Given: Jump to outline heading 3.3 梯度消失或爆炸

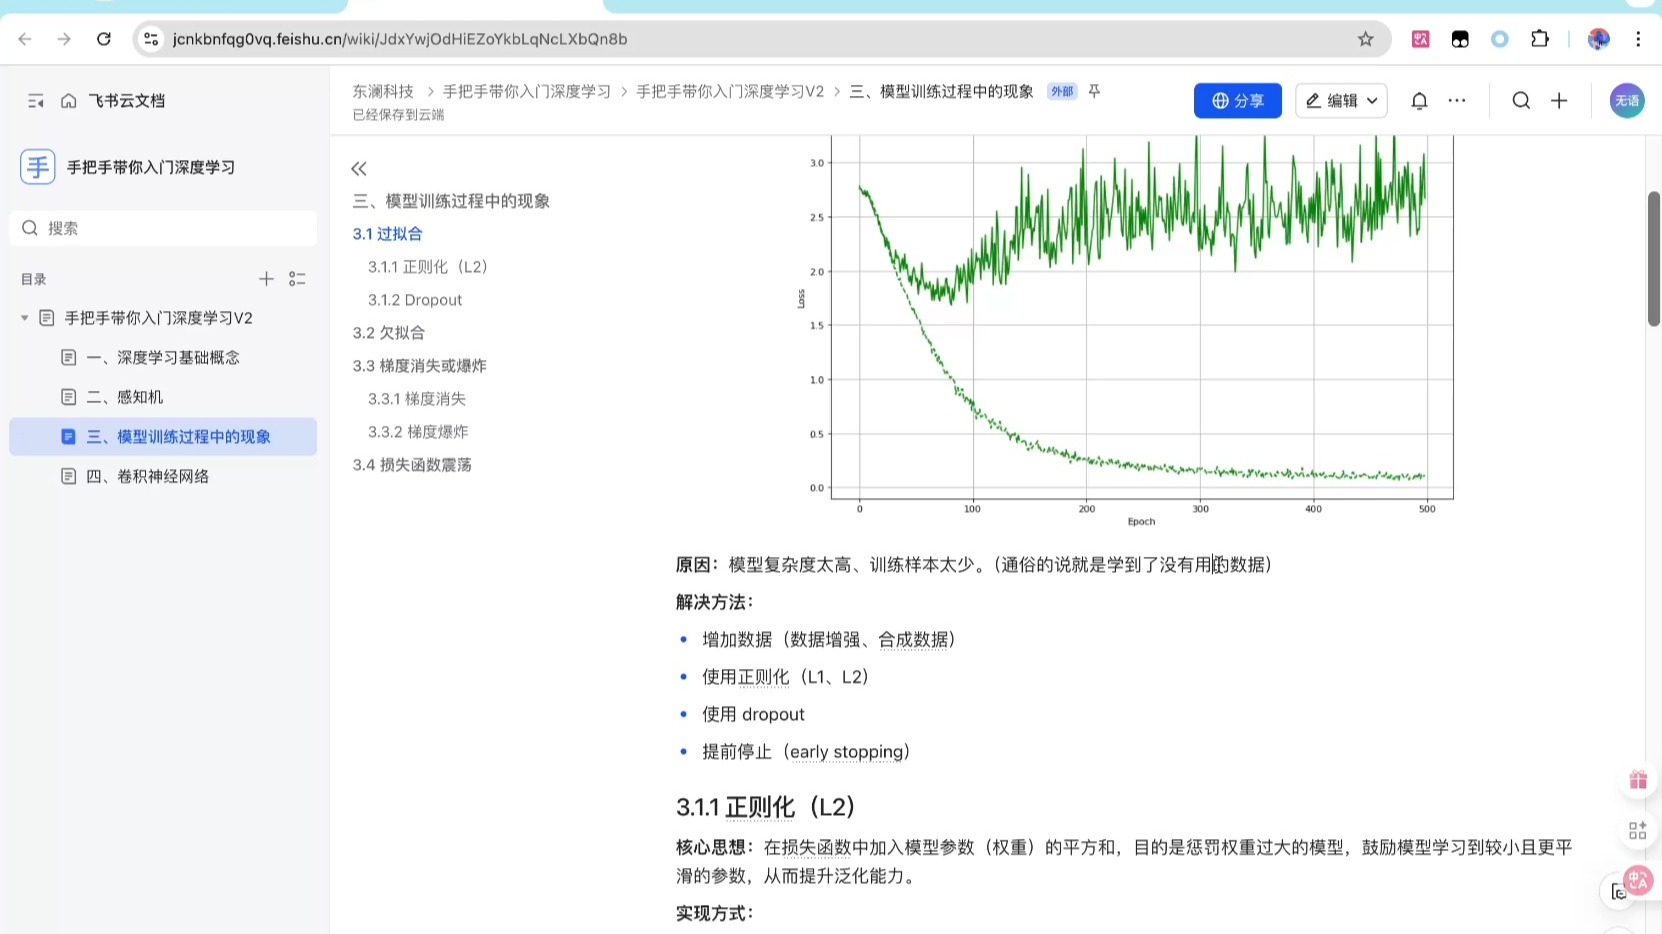Looking at the screenshot, I should (x=419, y=366).
